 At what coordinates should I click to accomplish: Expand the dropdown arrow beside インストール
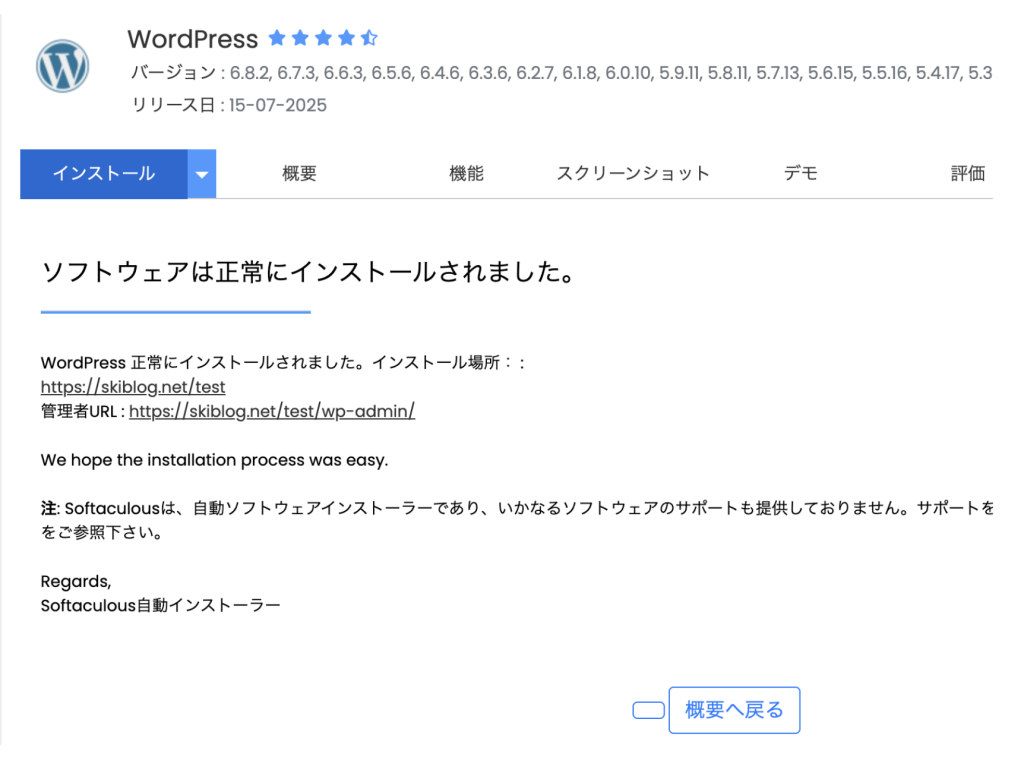click(x=202, y=174)
